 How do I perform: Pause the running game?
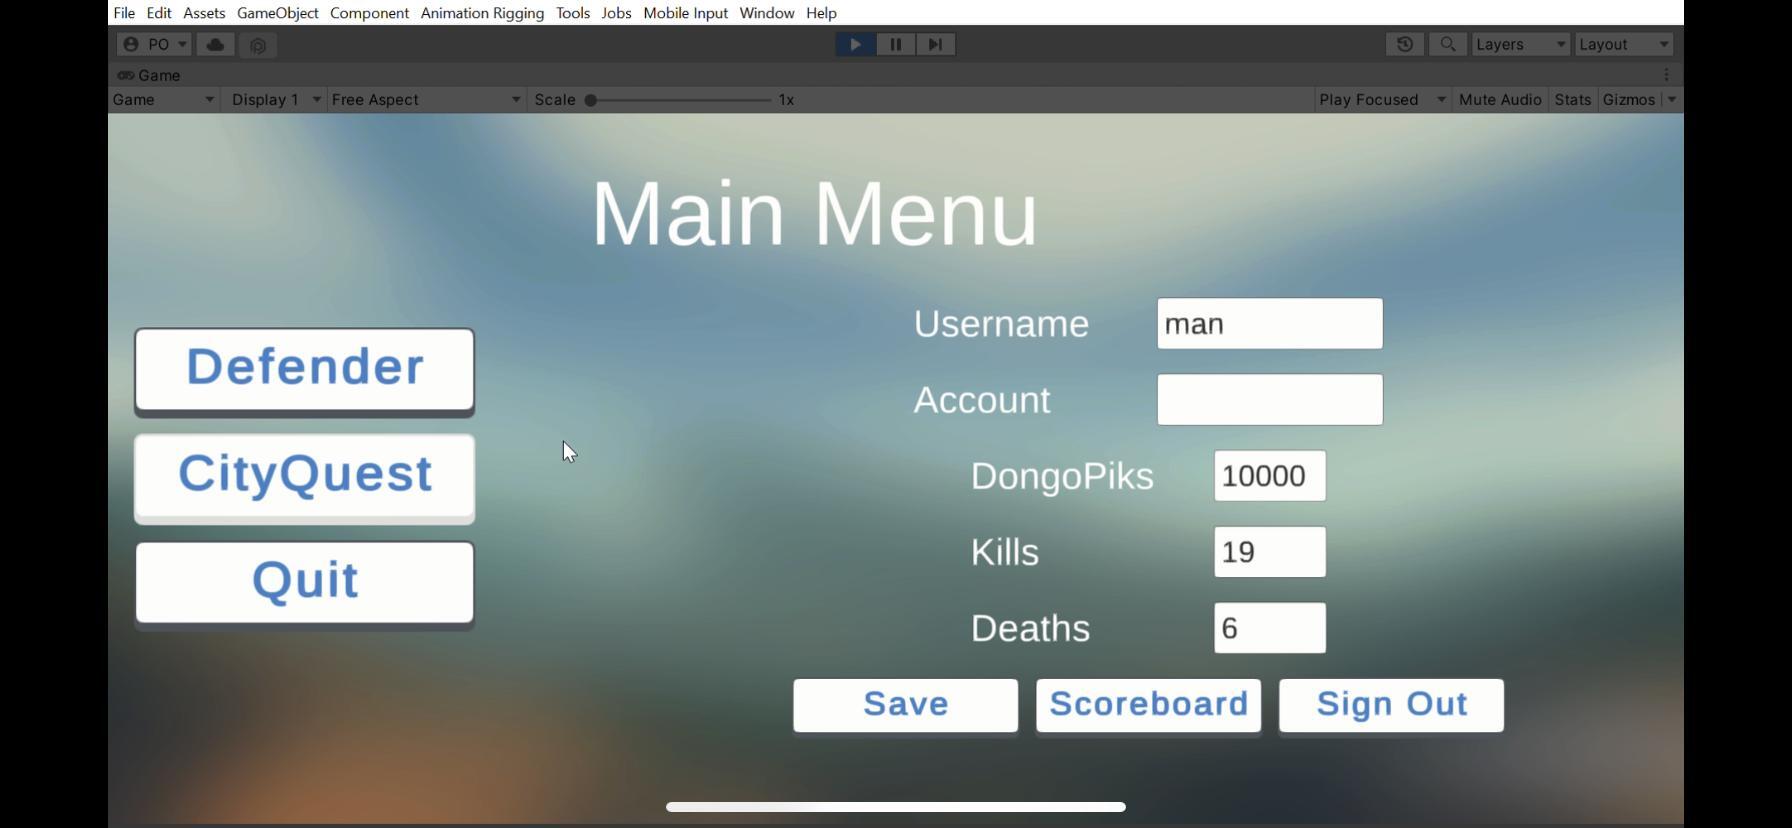896,44
